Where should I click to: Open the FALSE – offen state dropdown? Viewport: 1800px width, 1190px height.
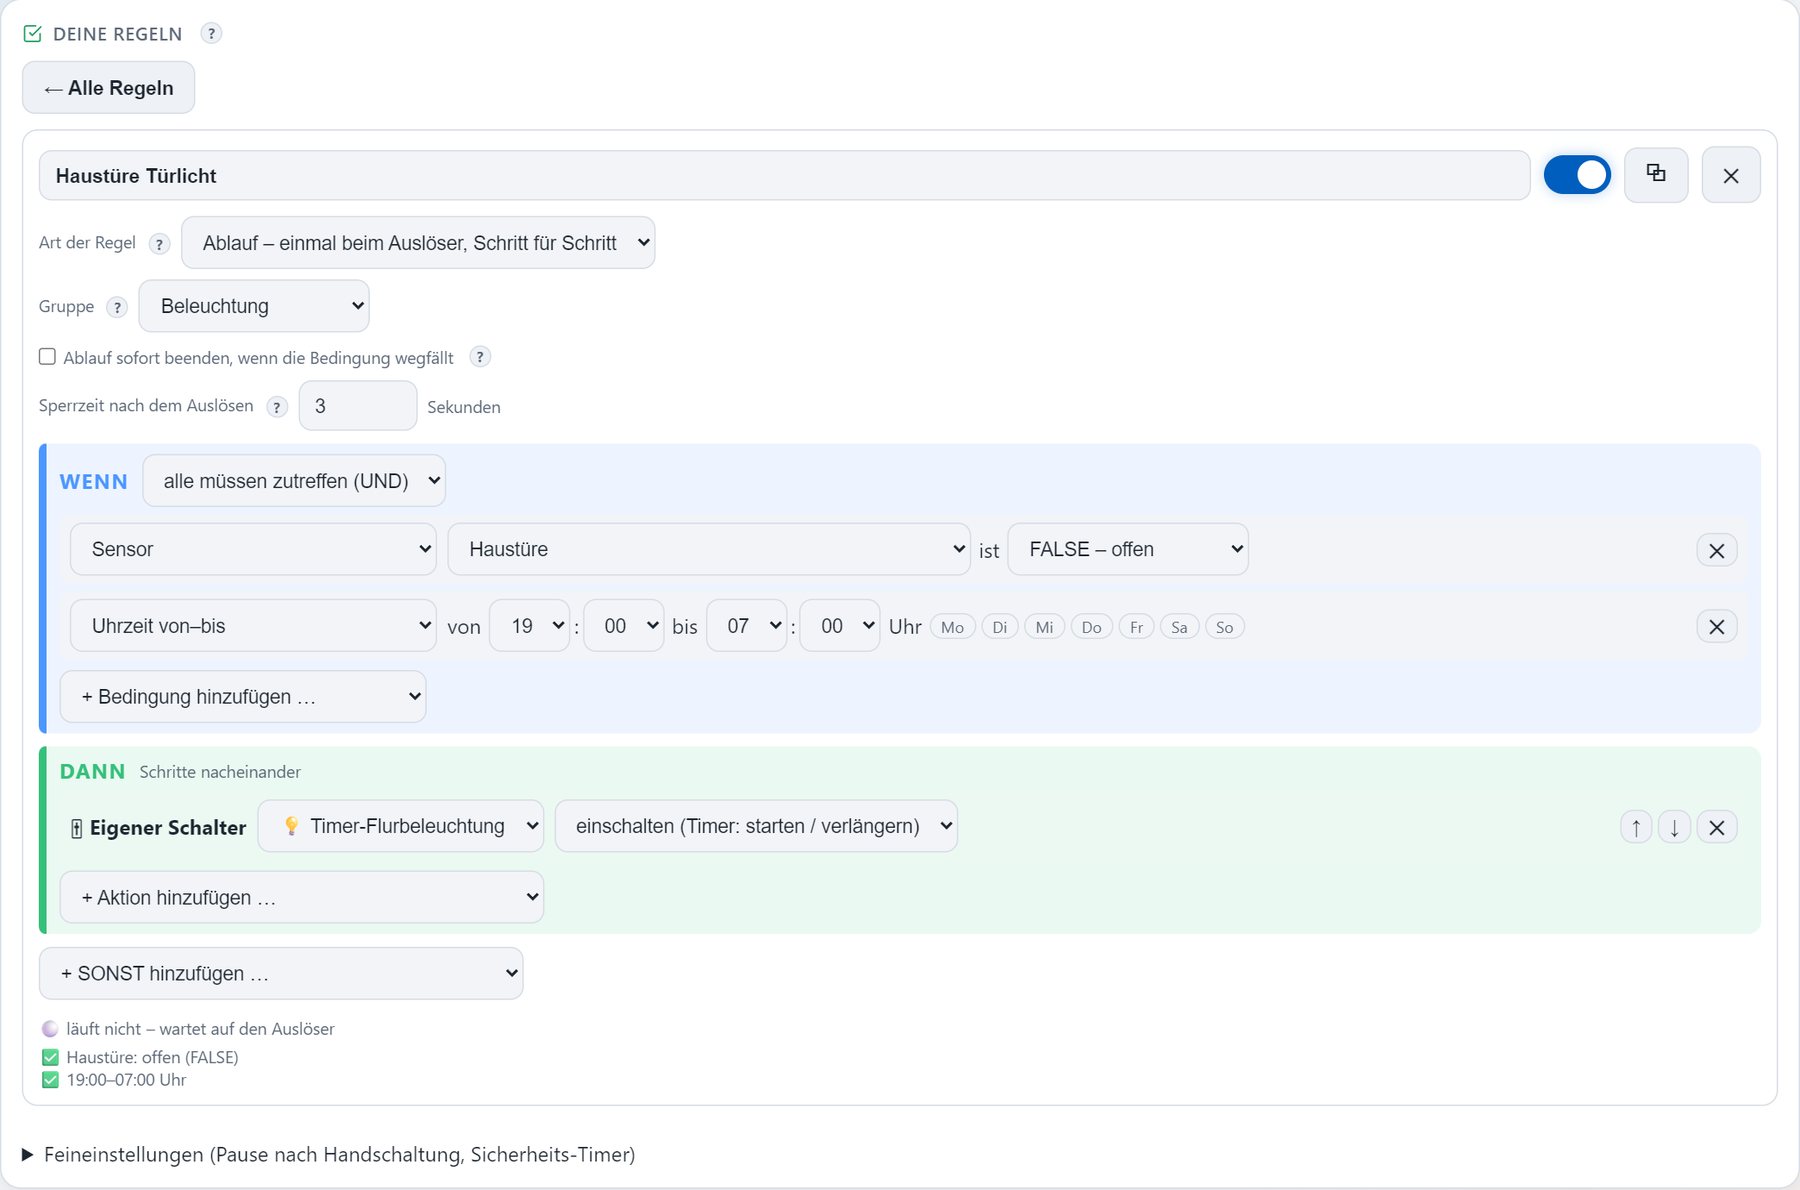[x=1128, y=549]
